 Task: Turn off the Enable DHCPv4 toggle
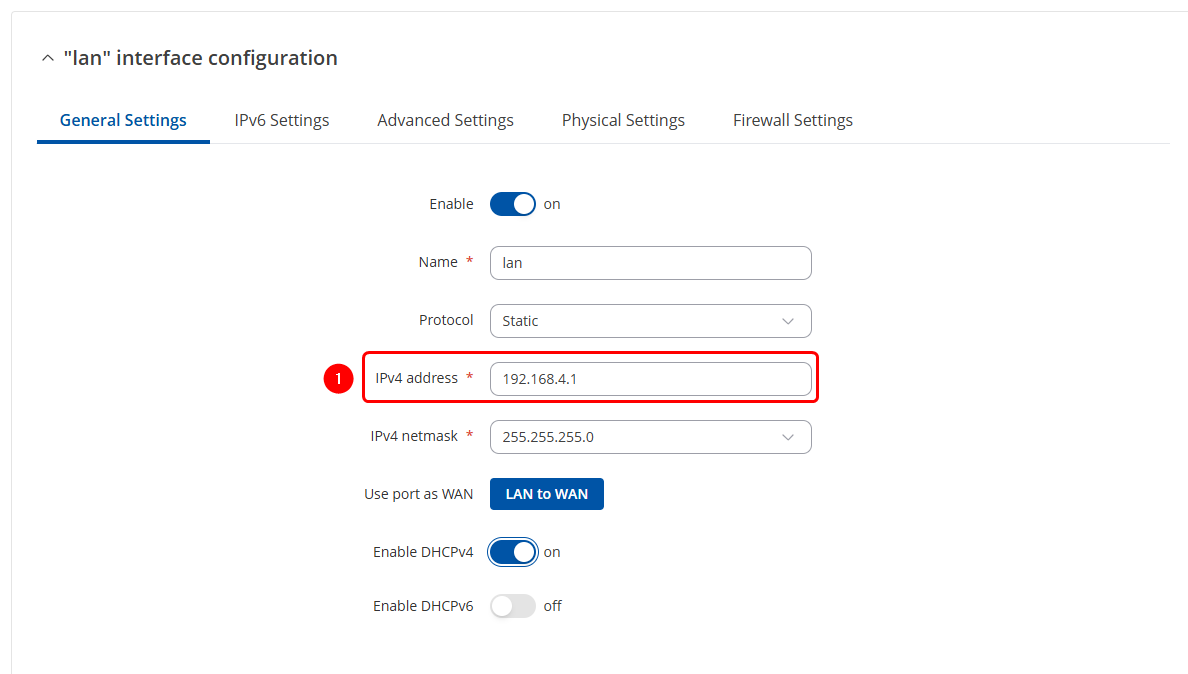point(513,552)
